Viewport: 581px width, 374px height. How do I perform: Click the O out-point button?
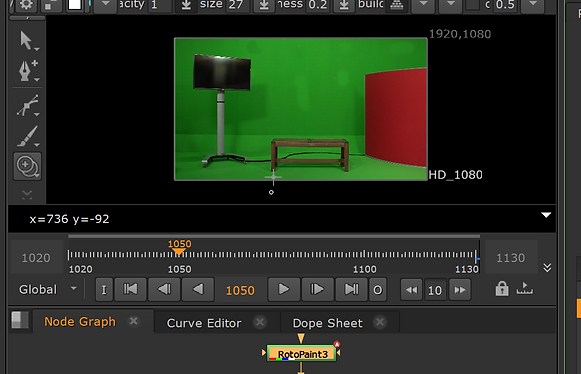378,289
